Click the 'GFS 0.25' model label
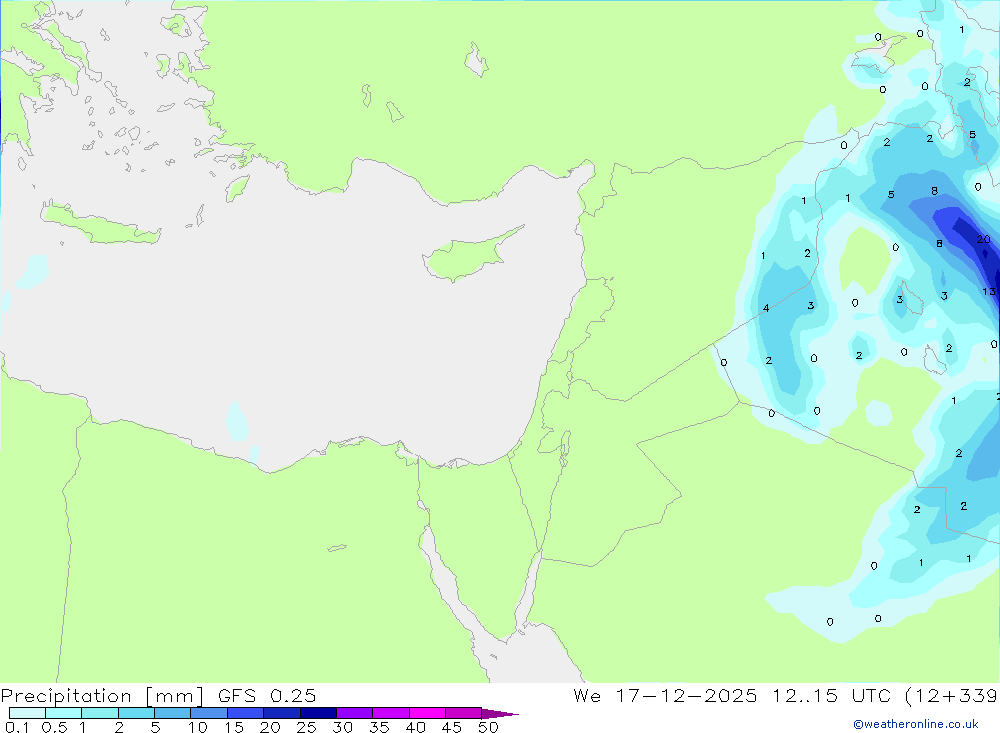 pyautogui.click(x=267, y=695)
